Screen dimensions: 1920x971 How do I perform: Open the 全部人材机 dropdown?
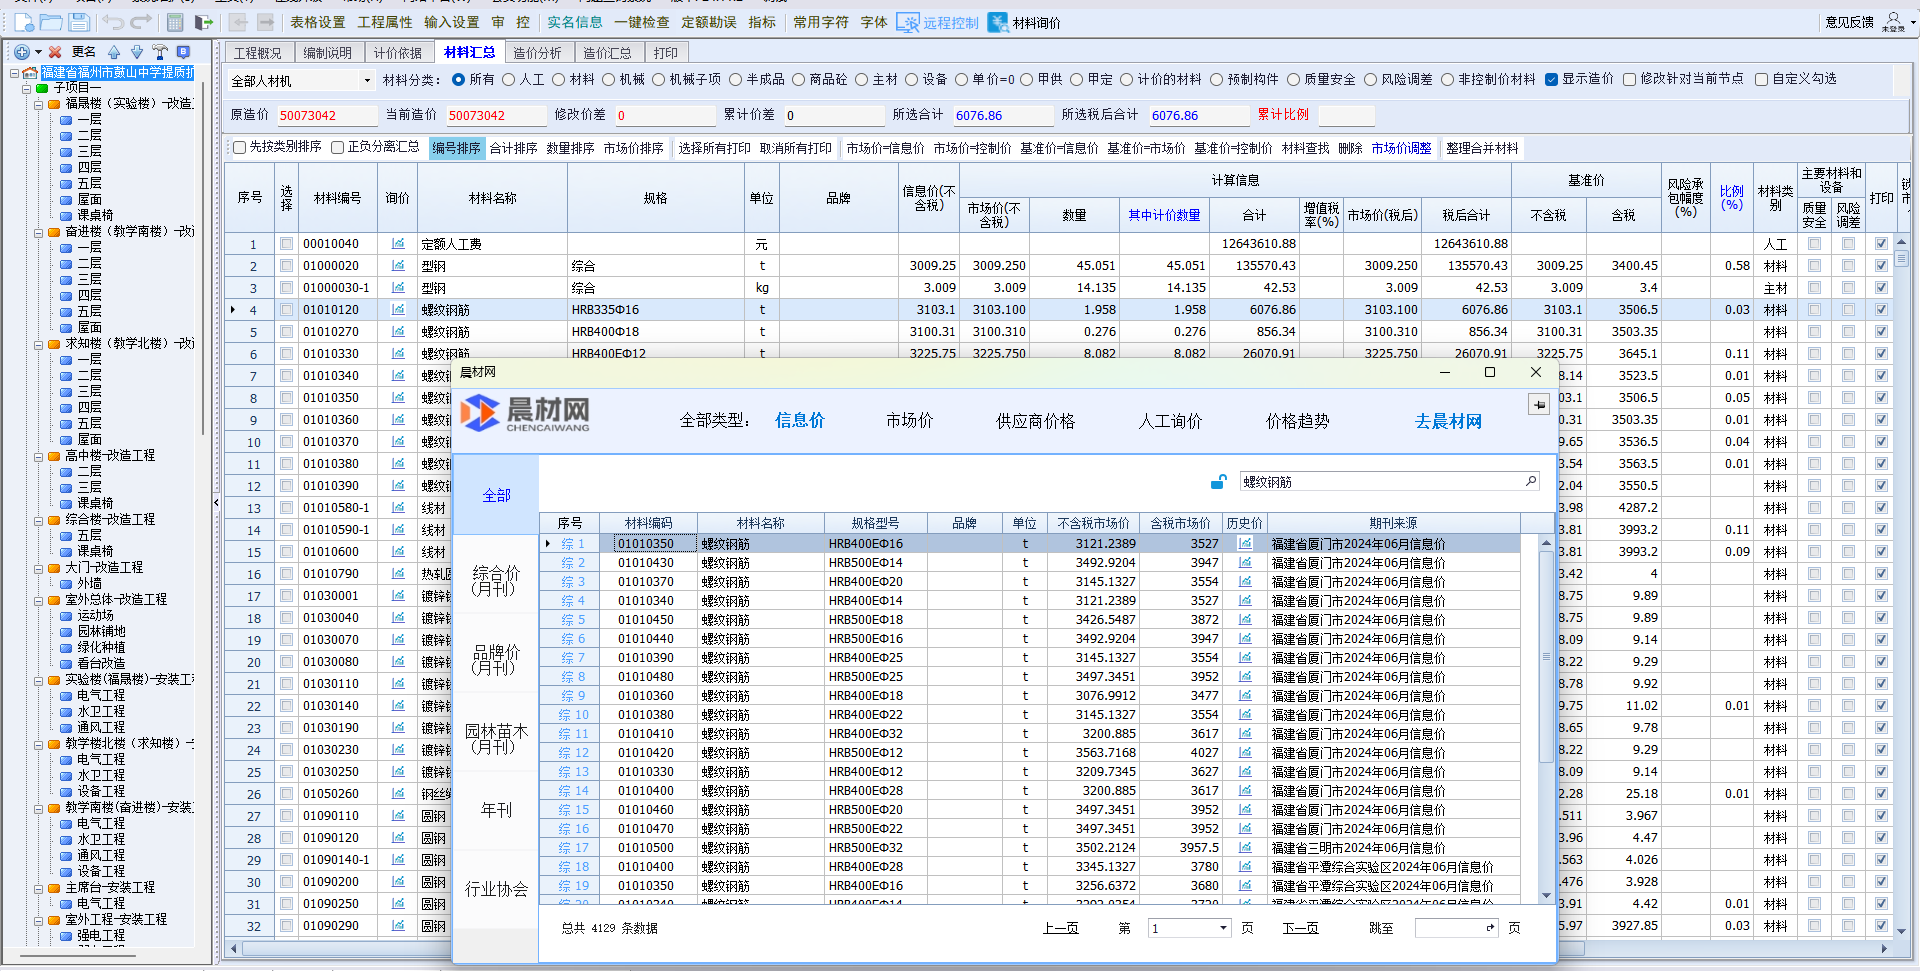(367, 81)
